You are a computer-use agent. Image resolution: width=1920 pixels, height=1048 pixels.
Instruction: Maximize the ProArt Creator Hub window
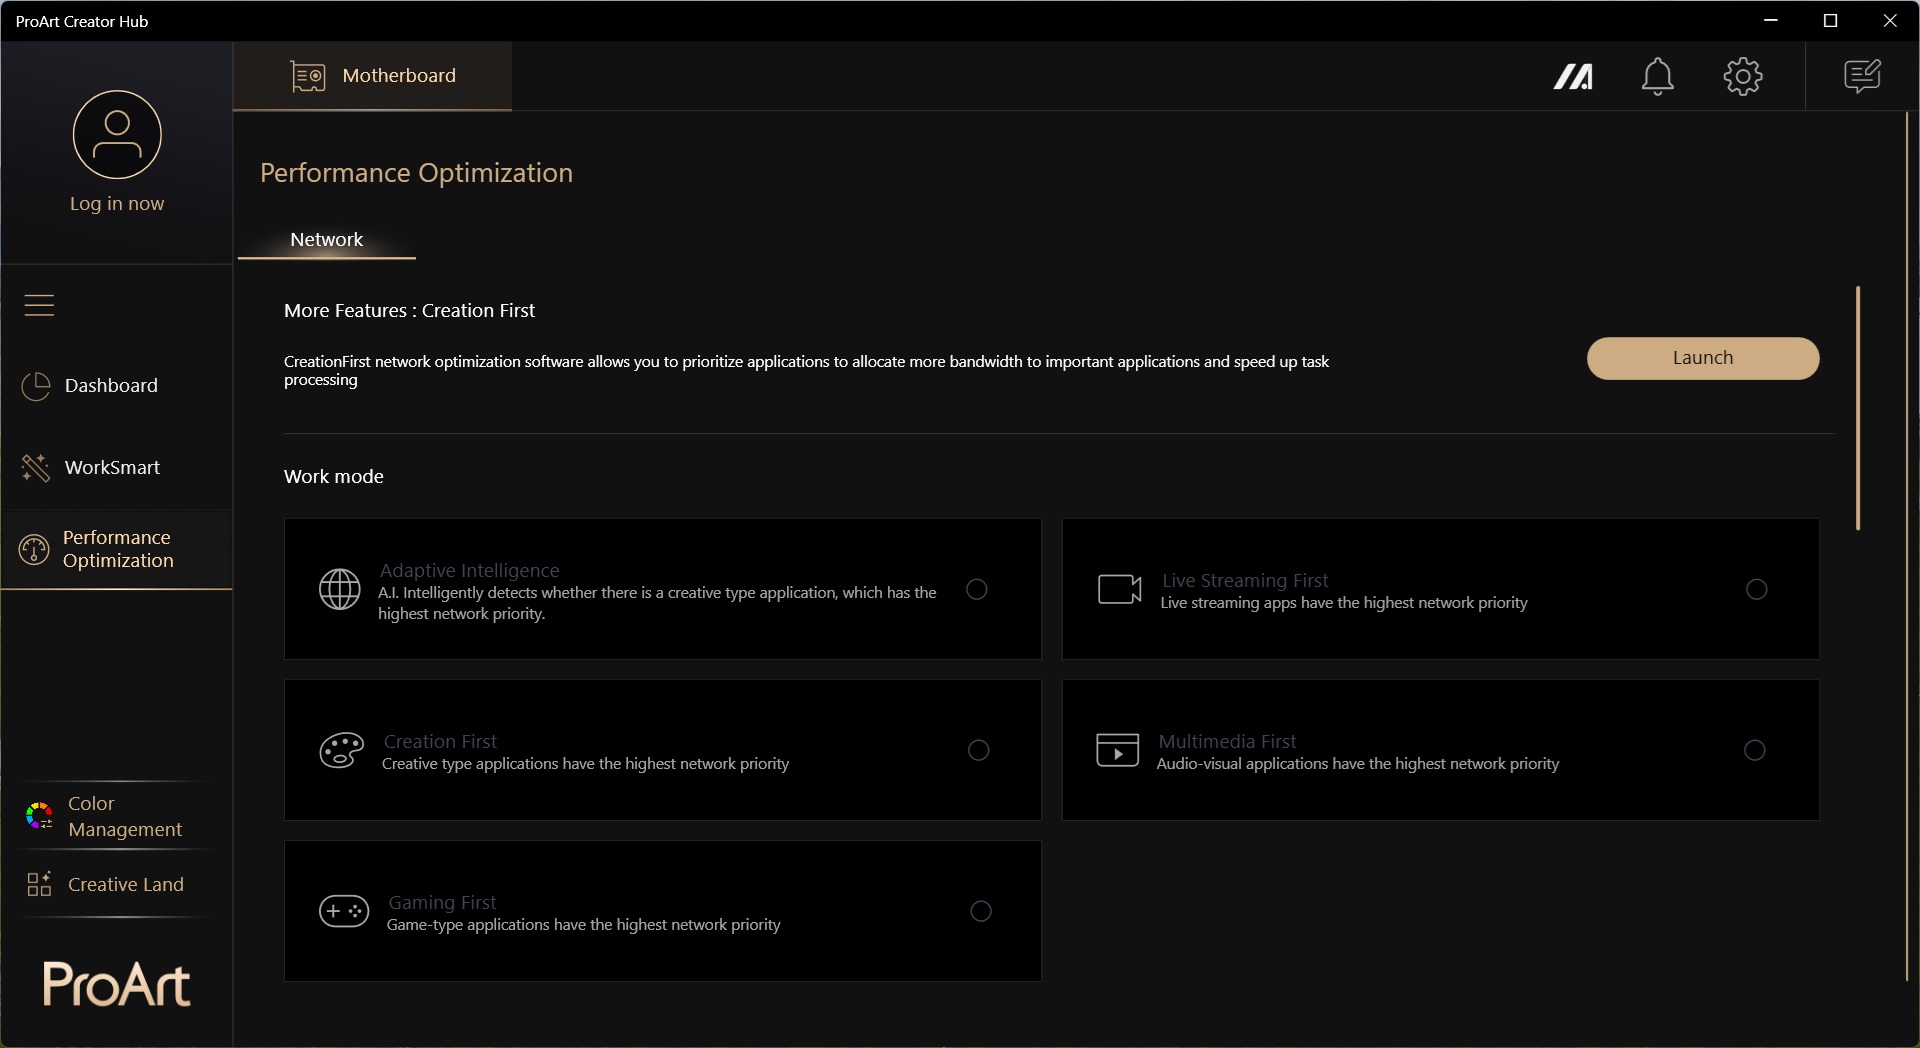coord(1830,21)
